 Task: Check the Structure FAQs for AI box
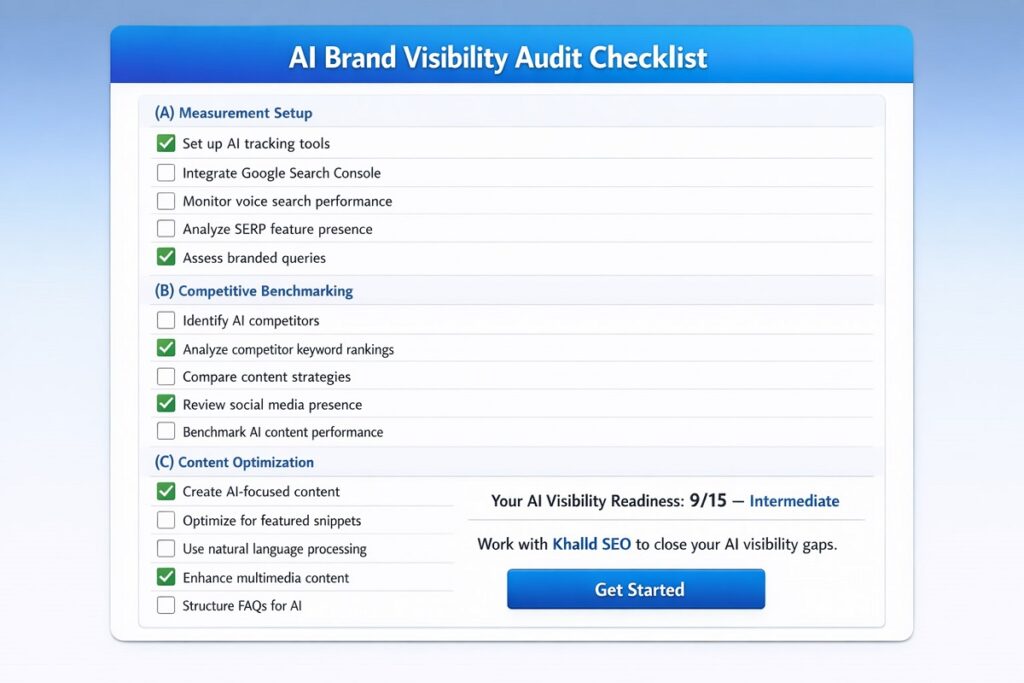pyautogui.click(x=166, y=604)
